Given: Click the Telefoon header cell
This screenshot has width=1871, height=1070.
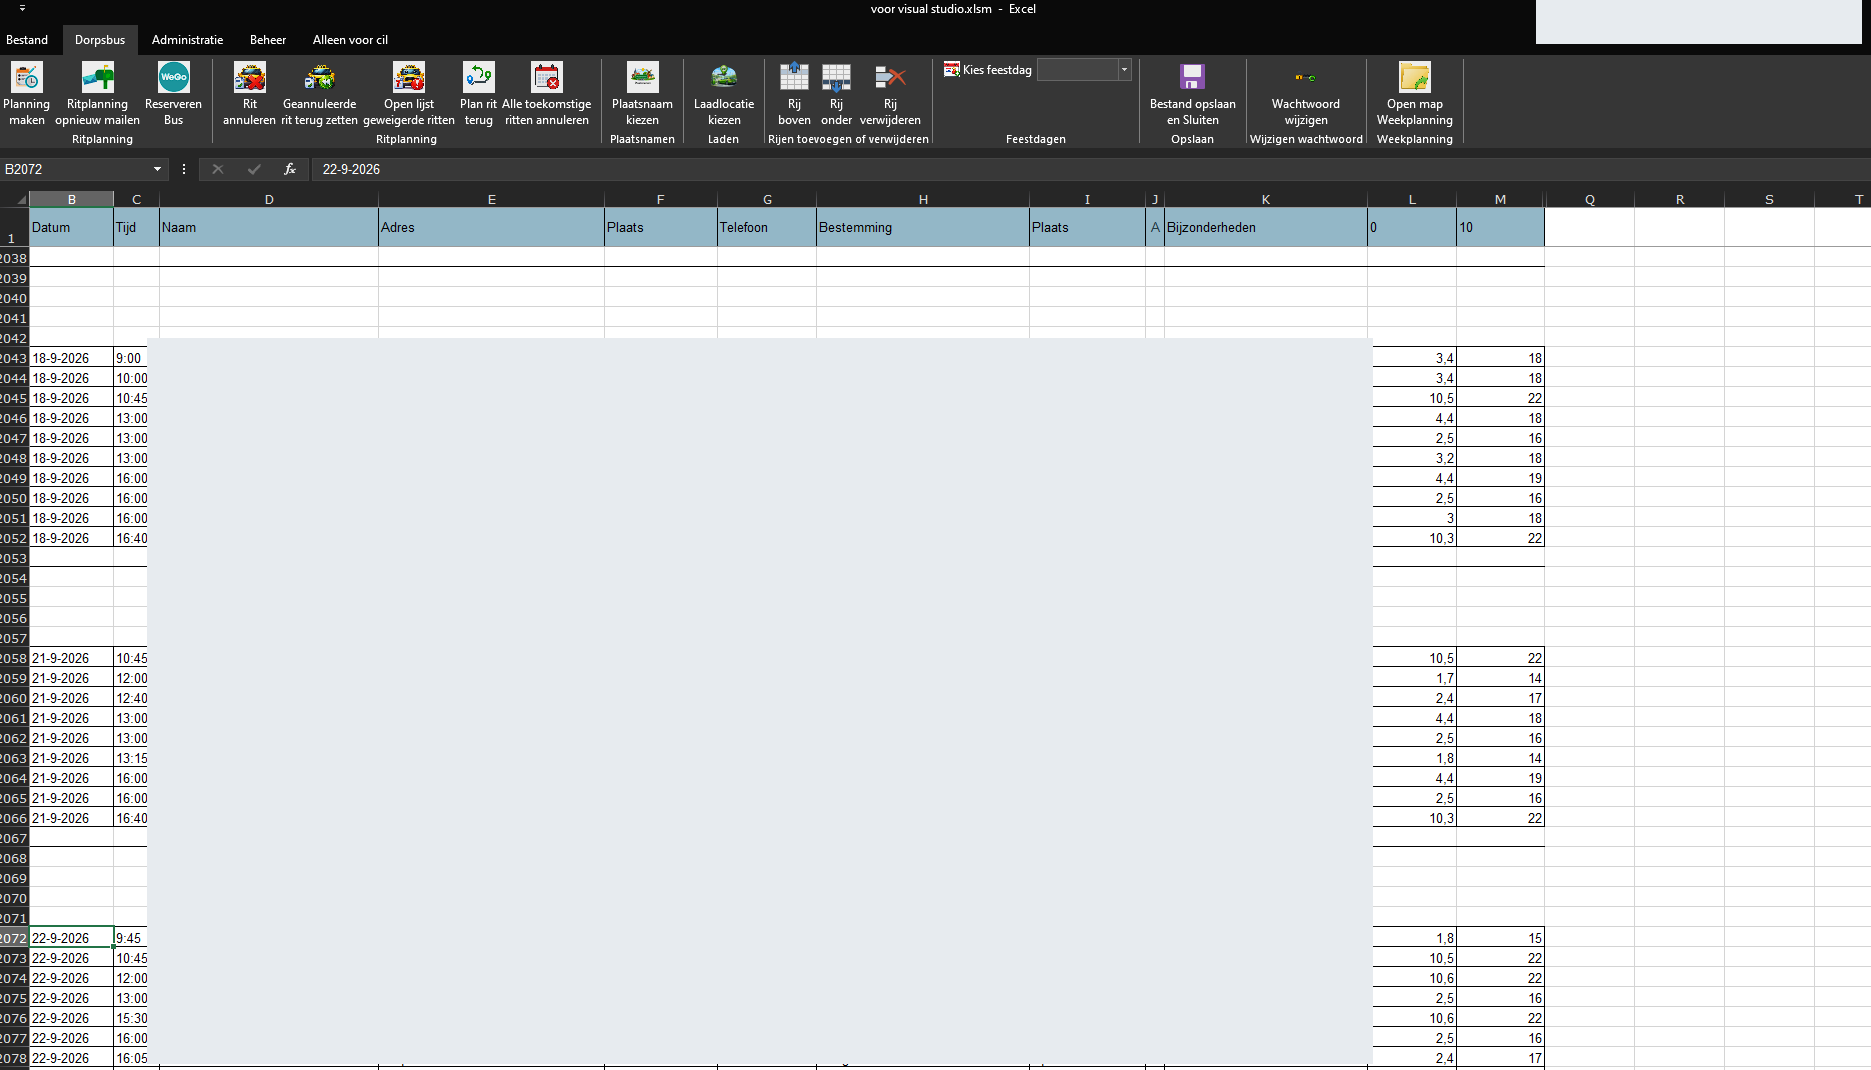Looking at the screenshot, I should coord(767,227).
